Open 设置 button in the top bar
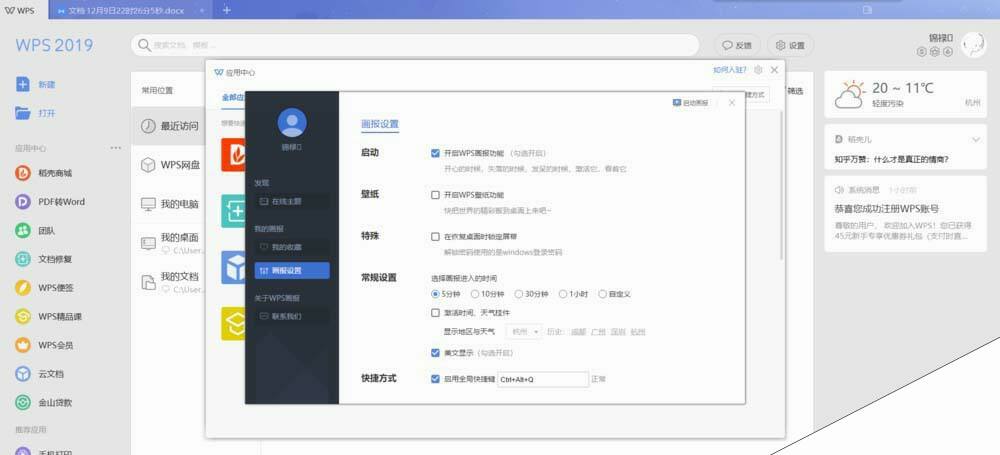 (x=790, y=45)
